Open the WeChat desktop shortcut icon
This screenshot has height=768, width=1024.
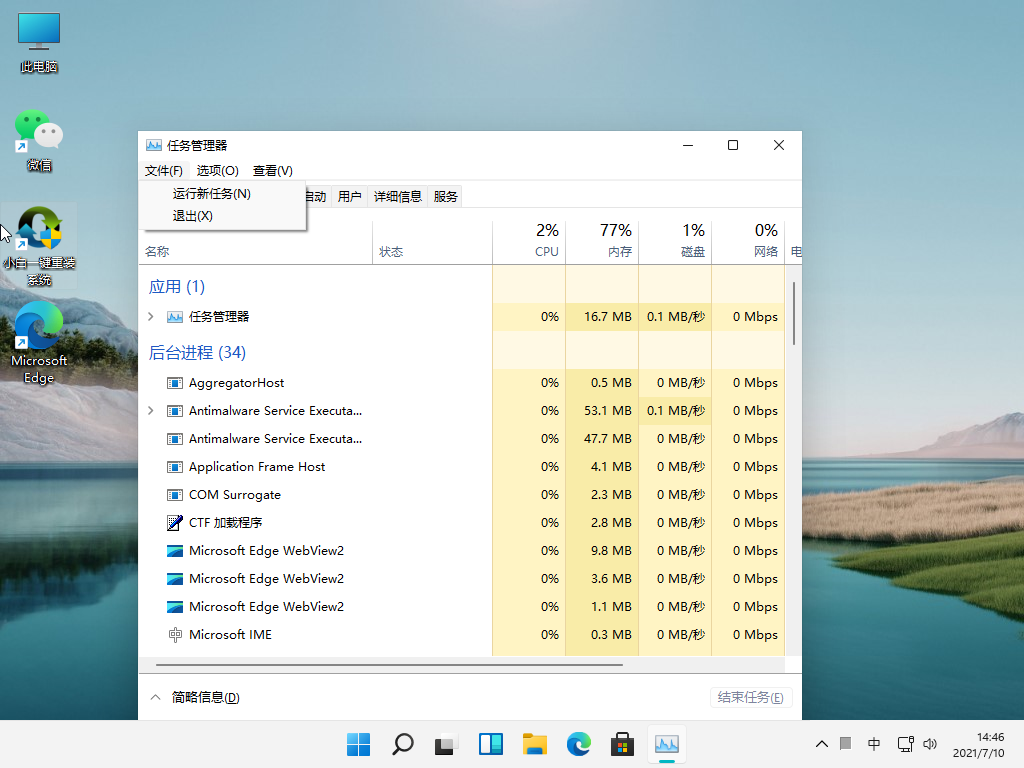click(39, 133)
